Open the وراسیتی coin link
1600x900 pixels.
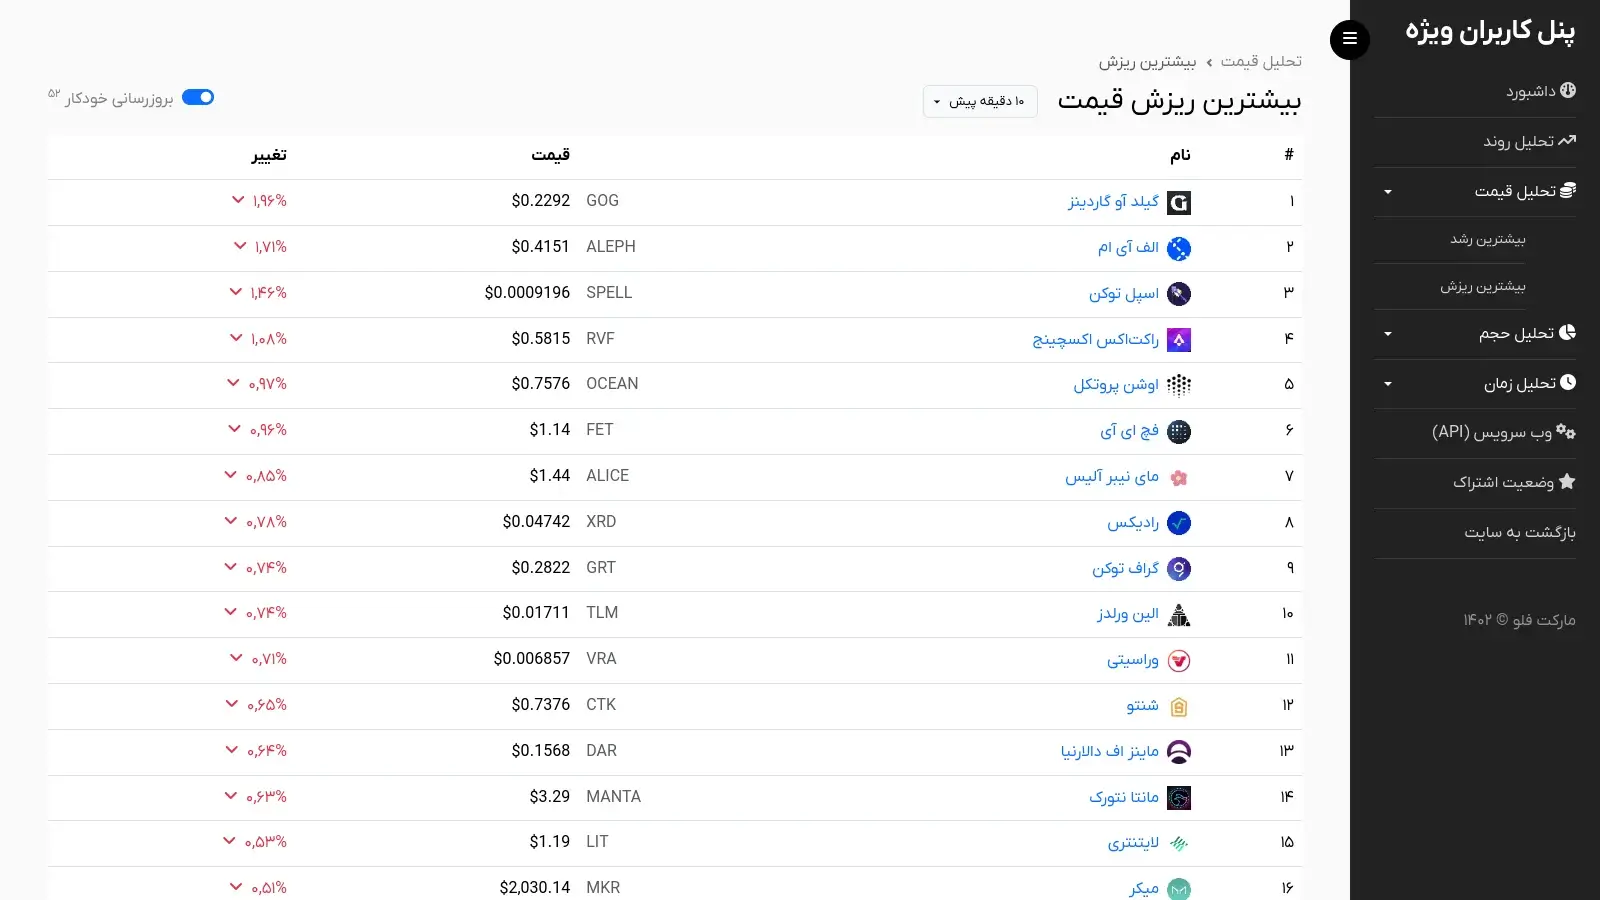(x=1133, y=660)
